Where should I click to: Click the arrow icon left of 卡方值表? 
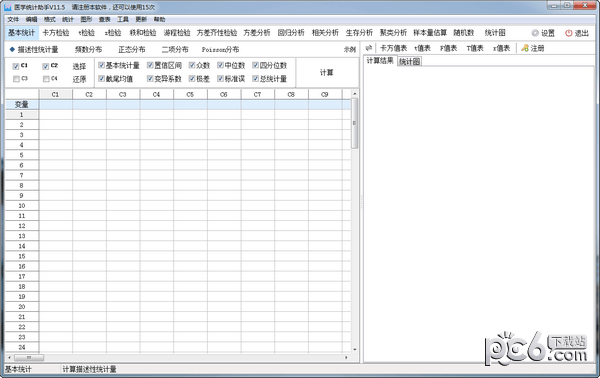click(368, 48)
